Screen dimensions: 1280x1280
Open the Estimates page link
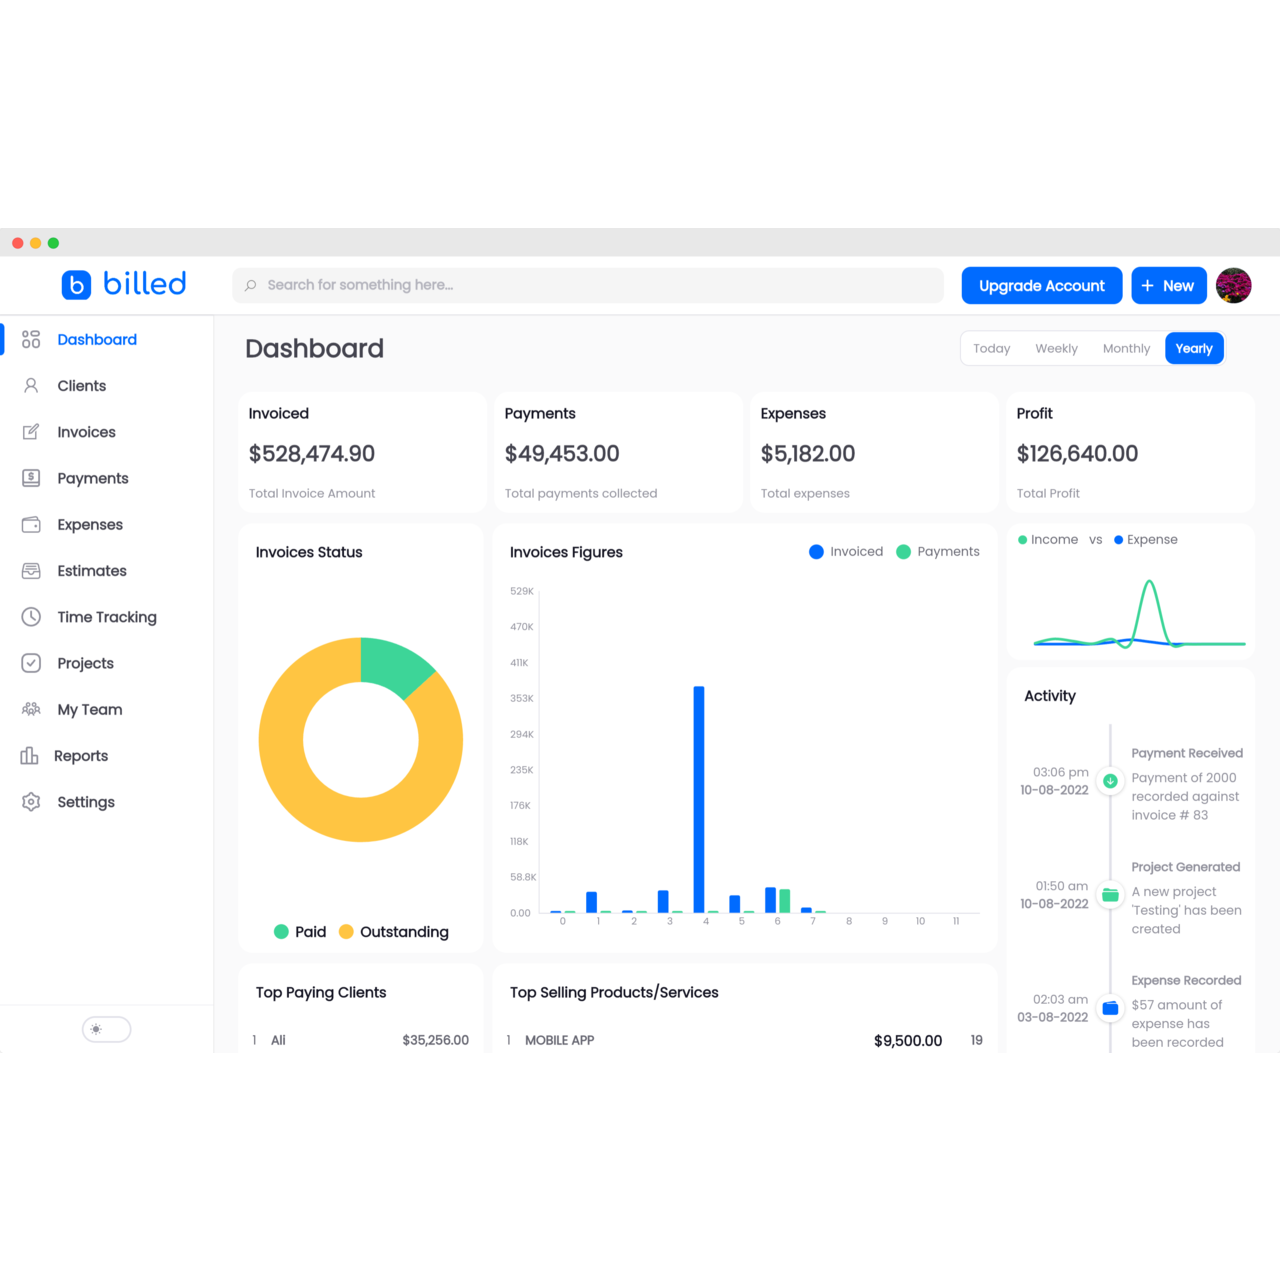click(x=92, y=571)
